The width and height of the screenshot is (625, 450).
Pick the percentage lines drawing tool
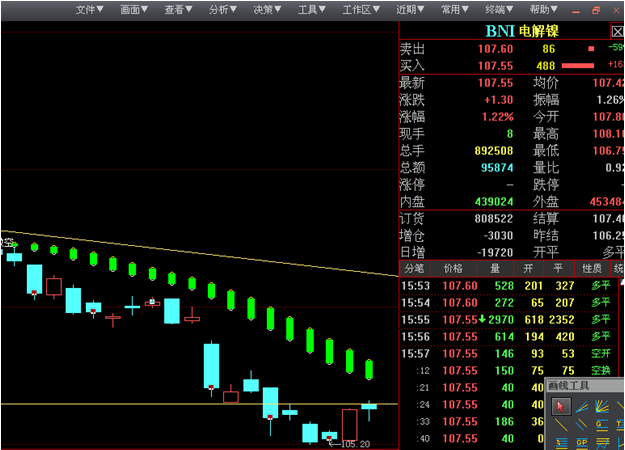tap(562, 444)
